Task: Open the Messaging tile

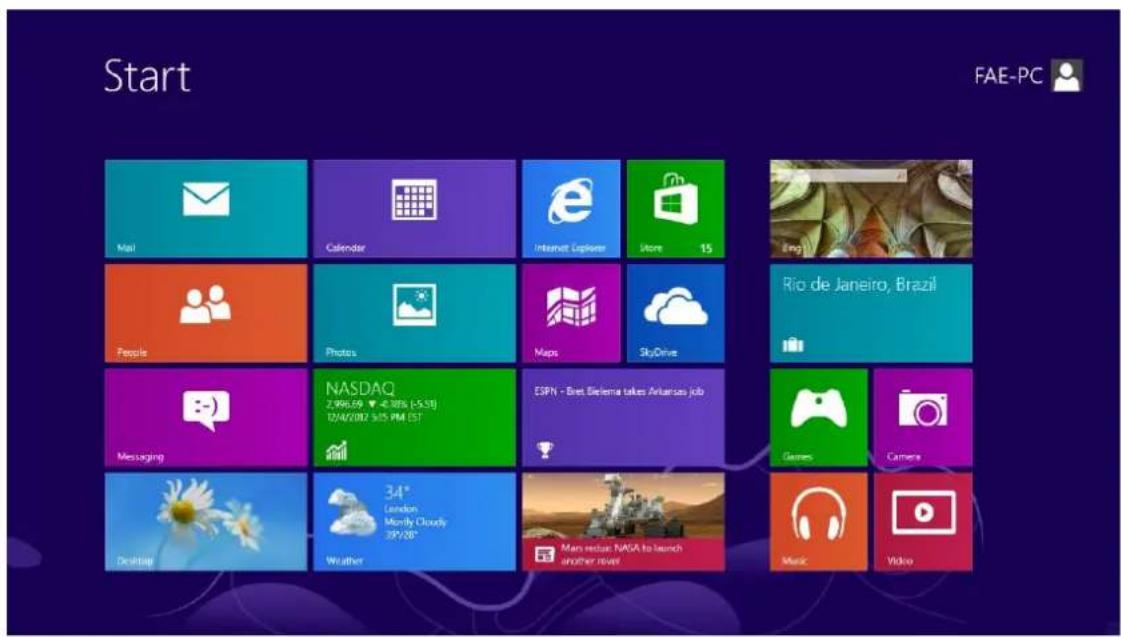Action: (206, 418)
